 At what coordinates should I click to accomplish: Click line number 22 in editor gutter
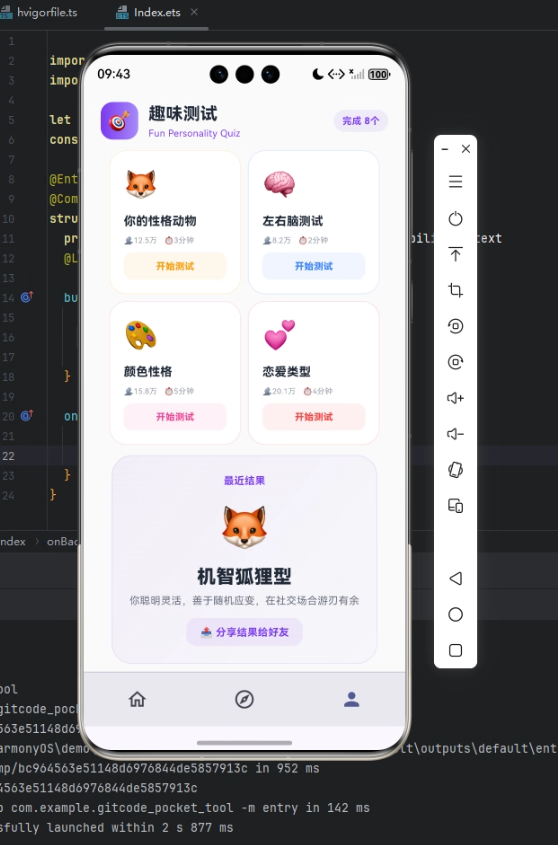[x=8, y=456]
